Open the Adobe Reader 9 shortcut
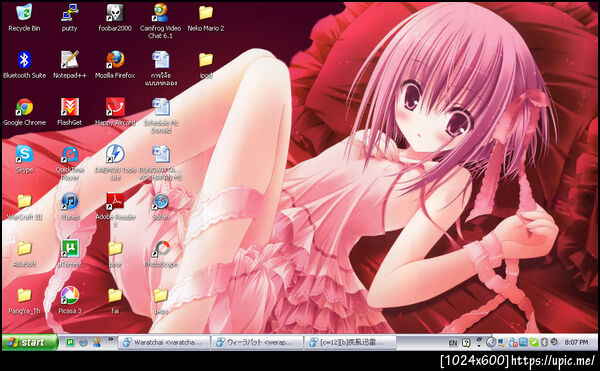 click(115, 210)
